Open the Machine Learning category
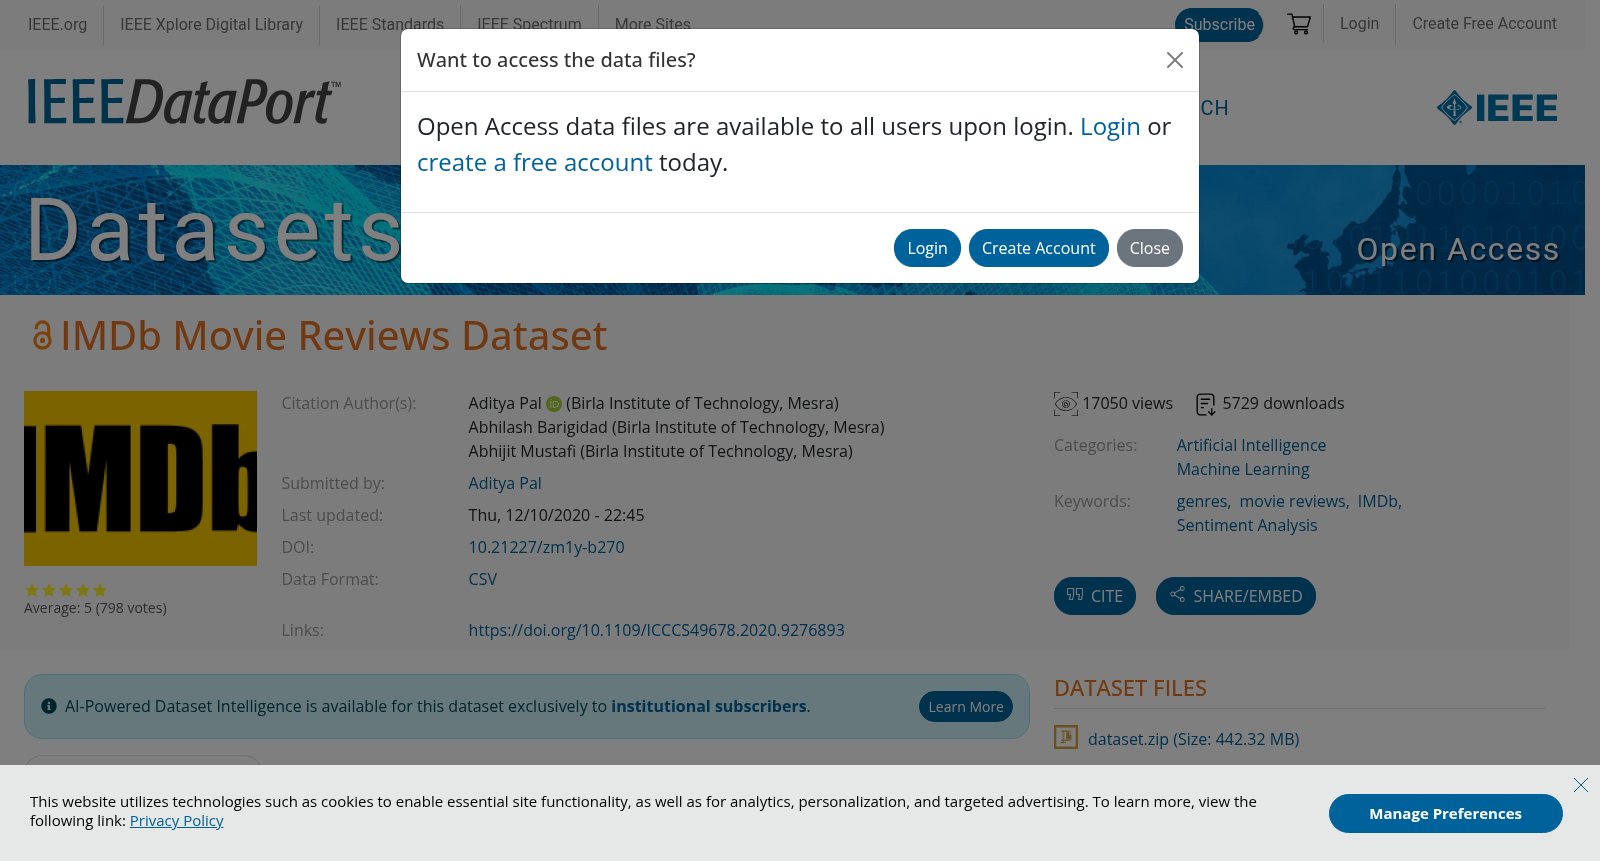 [x=1243, y=469]
